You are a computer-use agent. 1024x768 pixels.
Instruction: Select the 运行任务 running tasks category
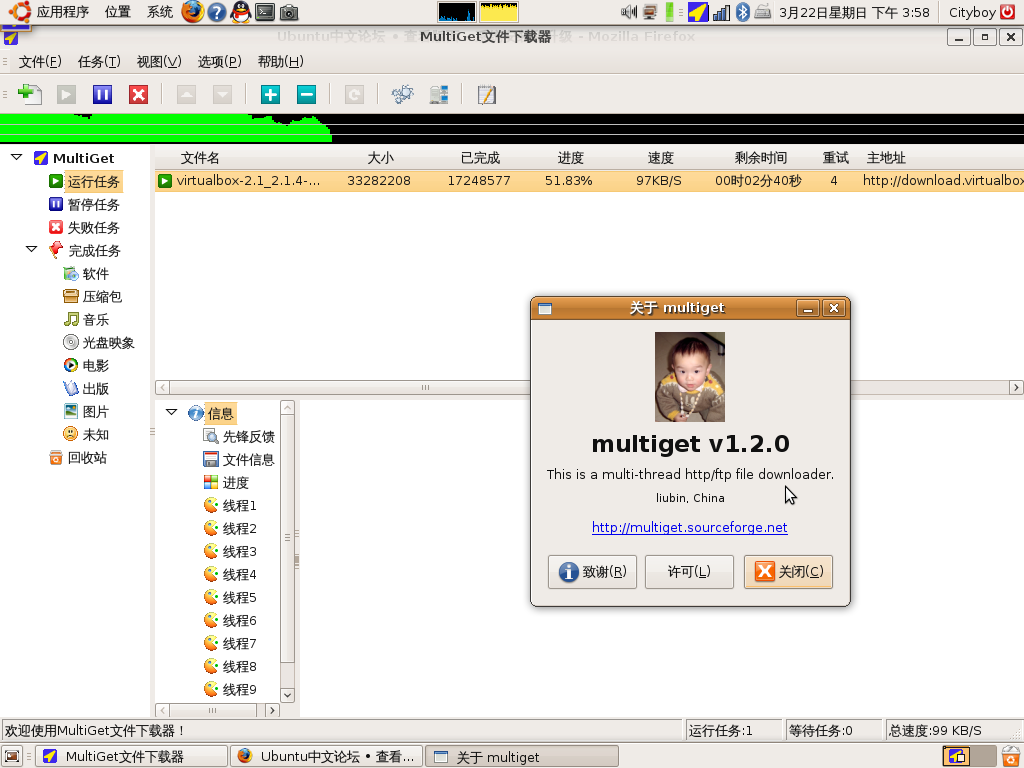click(x=93, y=182)
